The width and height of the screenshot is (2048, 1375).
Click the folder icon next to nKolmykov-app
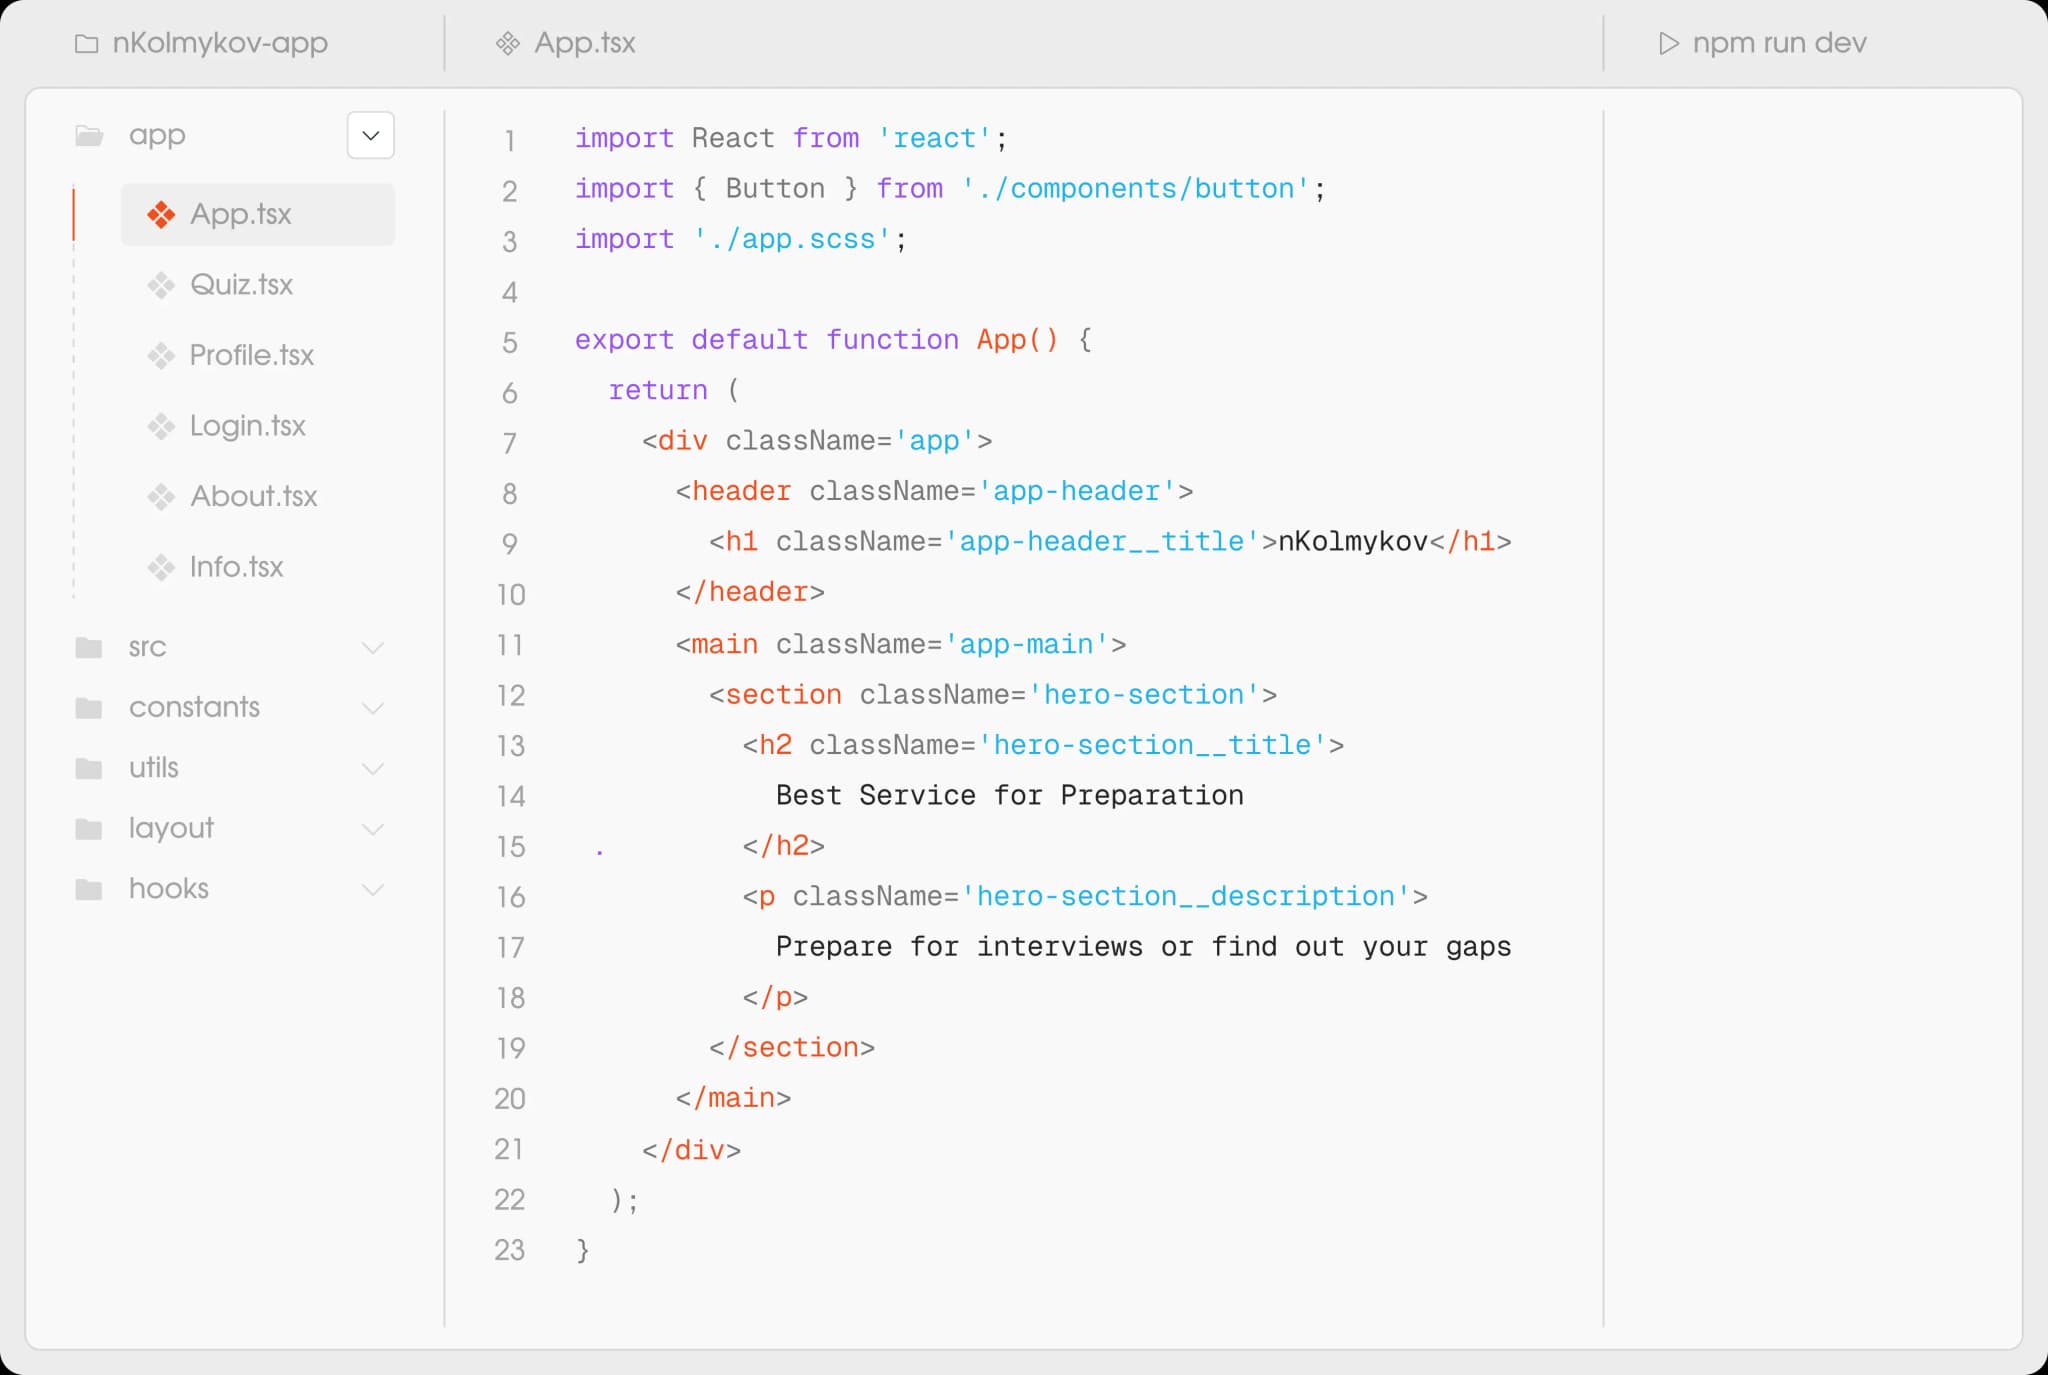[x=87, y=44]
